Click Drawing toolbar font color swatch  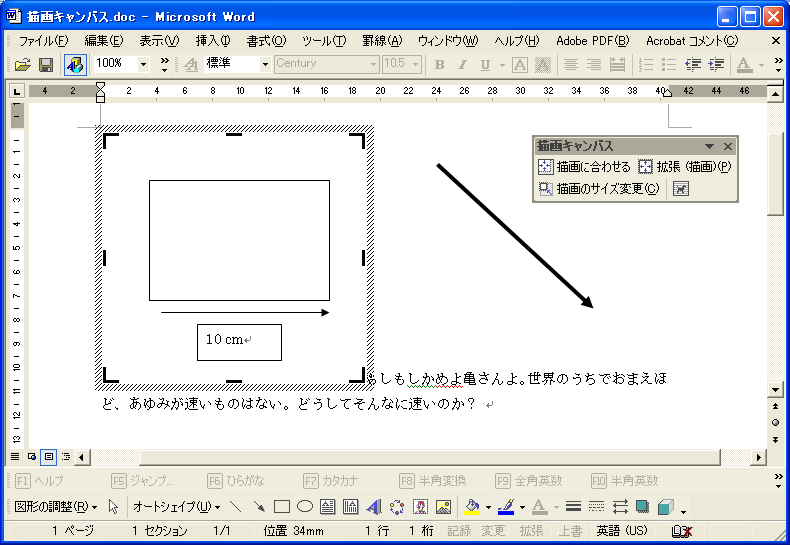point(540,507)
